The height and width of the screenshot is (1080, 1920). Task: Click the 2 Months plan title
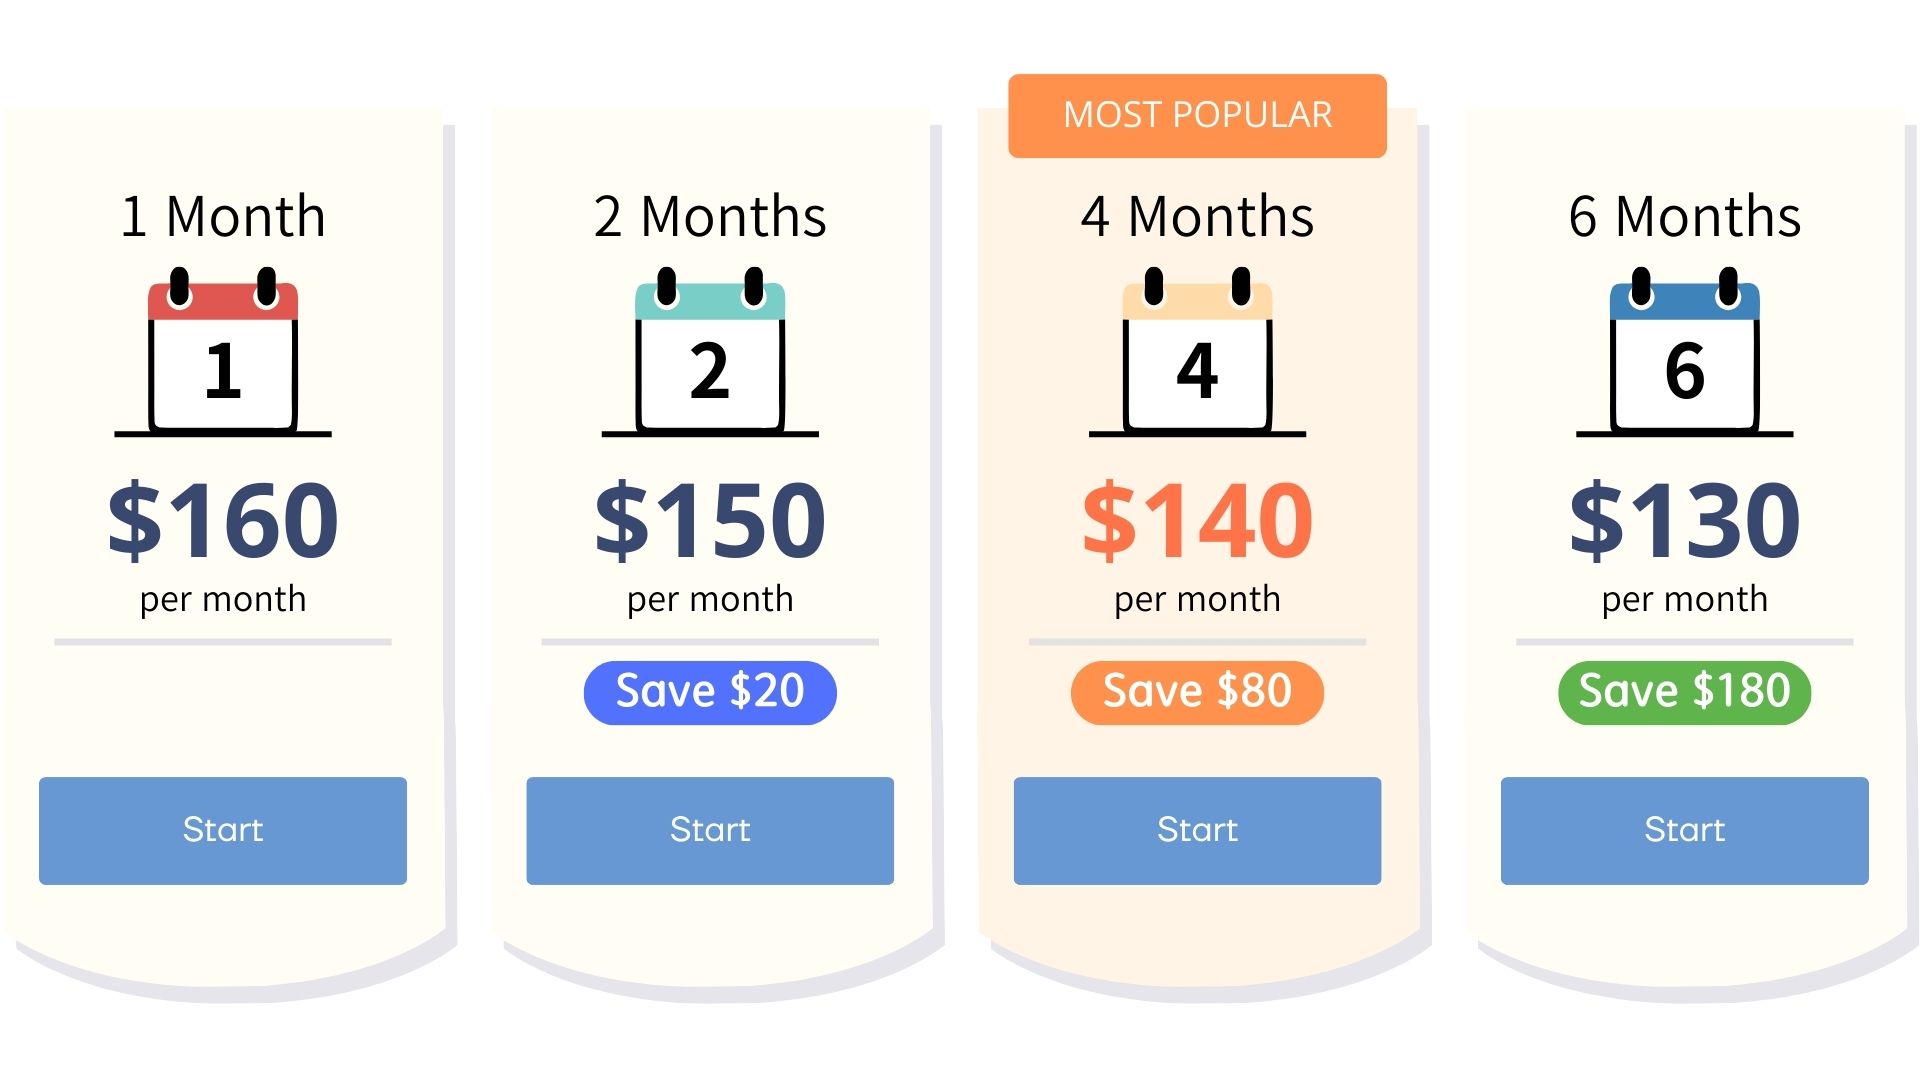coord(710,216)
